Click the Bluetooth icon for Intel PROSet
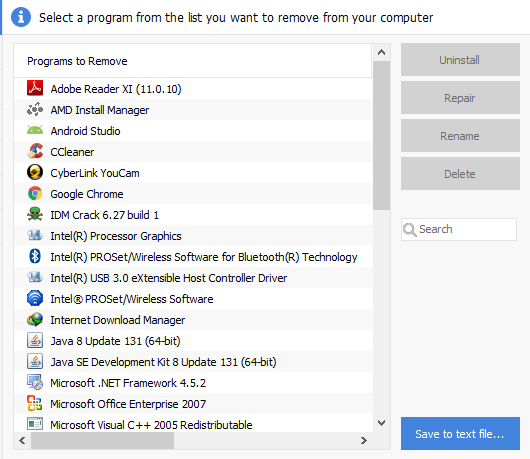The image size is (530, 459). coord(35,256)
